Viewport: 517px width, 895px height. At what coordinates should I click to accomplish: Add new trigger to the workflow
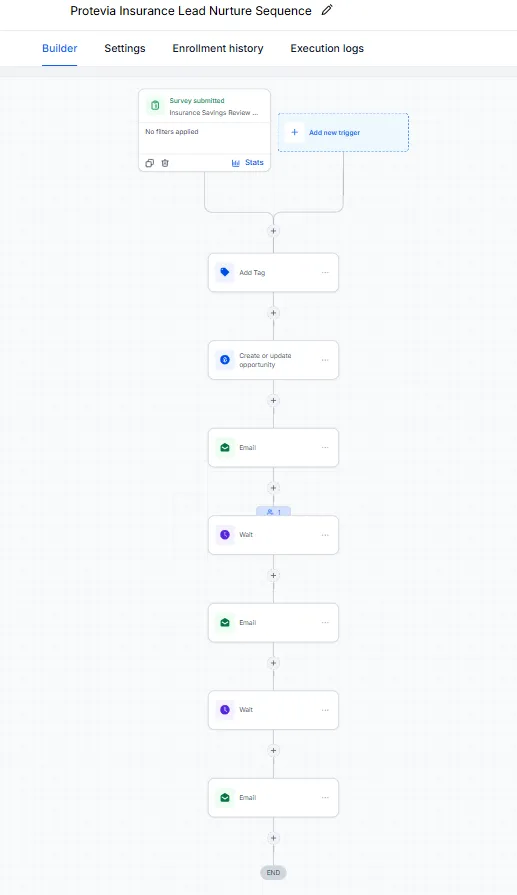pyautogui.click(x=344, y=132)
